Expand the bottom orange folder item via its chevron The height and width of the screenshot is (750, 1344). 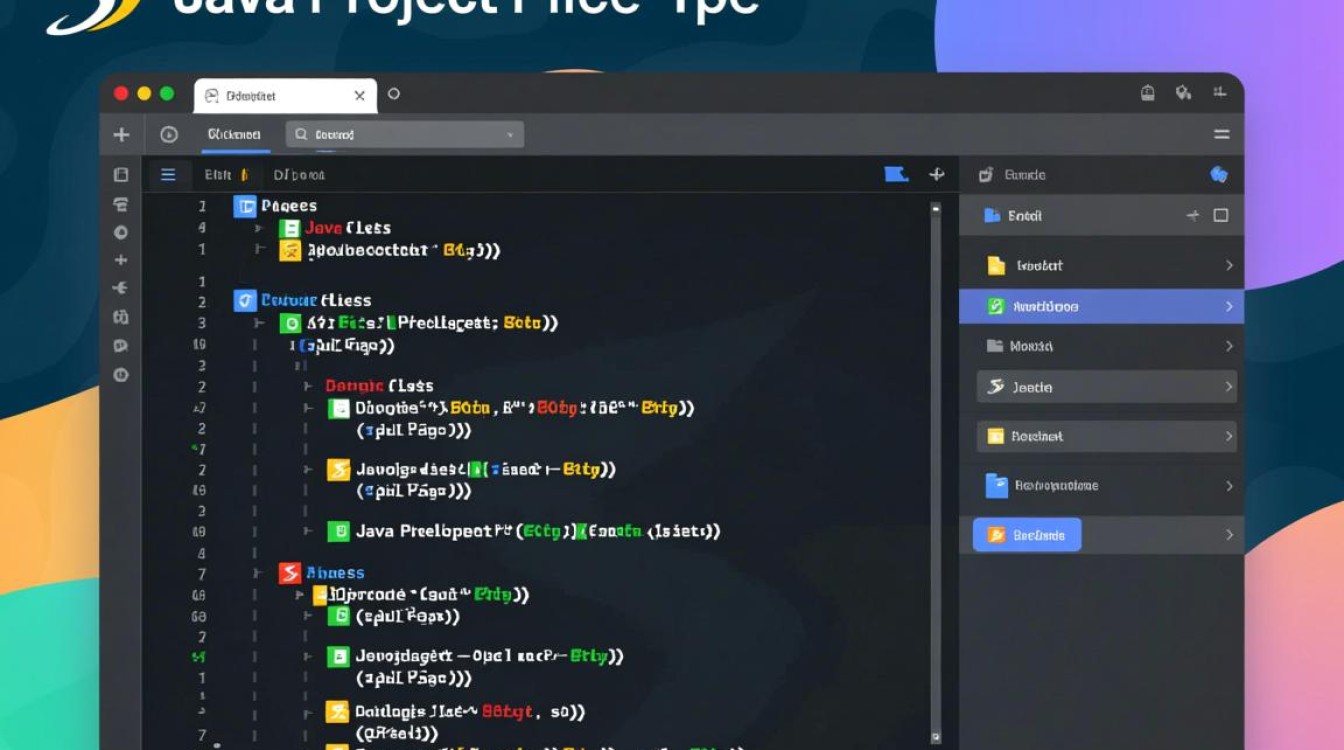pos(1230,535)
